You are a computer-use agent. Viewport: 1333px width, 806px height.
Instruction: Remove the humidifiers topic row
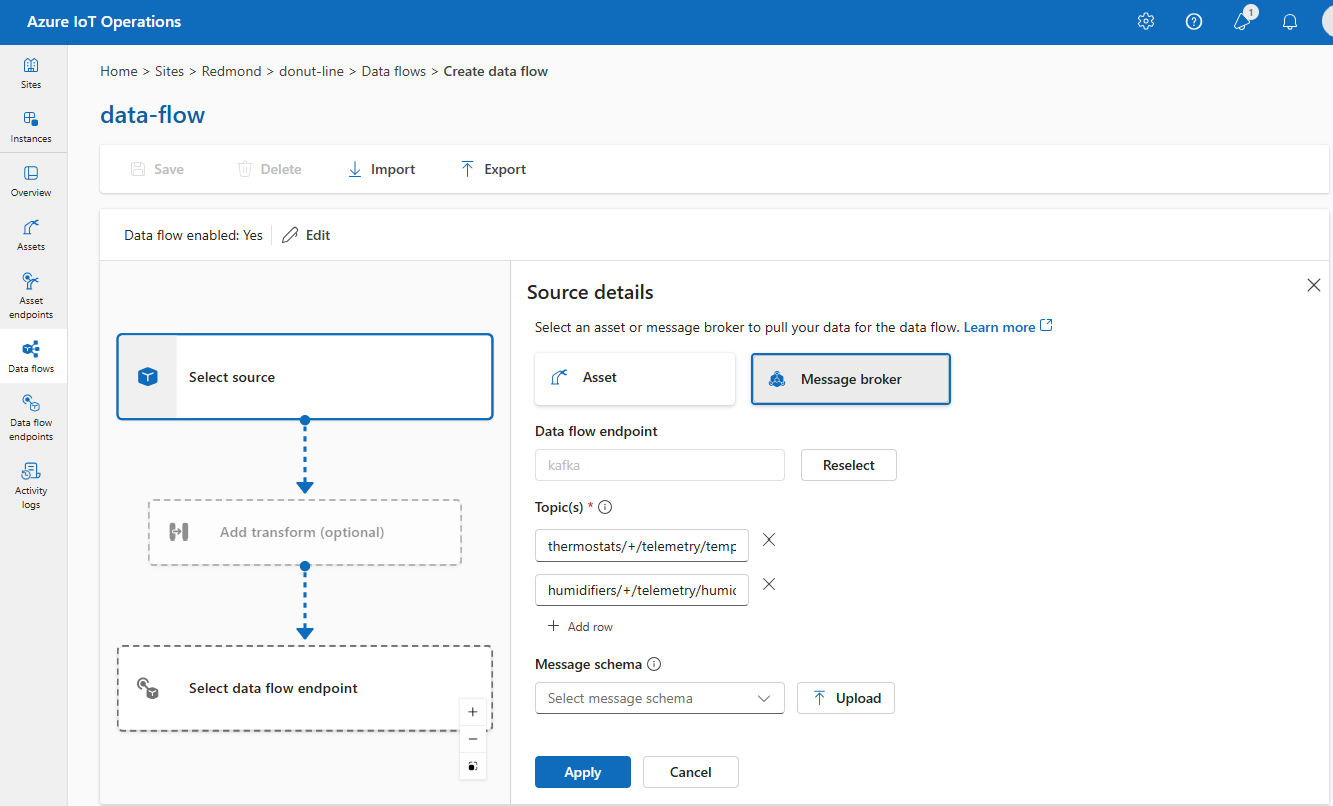coord(769,584)
